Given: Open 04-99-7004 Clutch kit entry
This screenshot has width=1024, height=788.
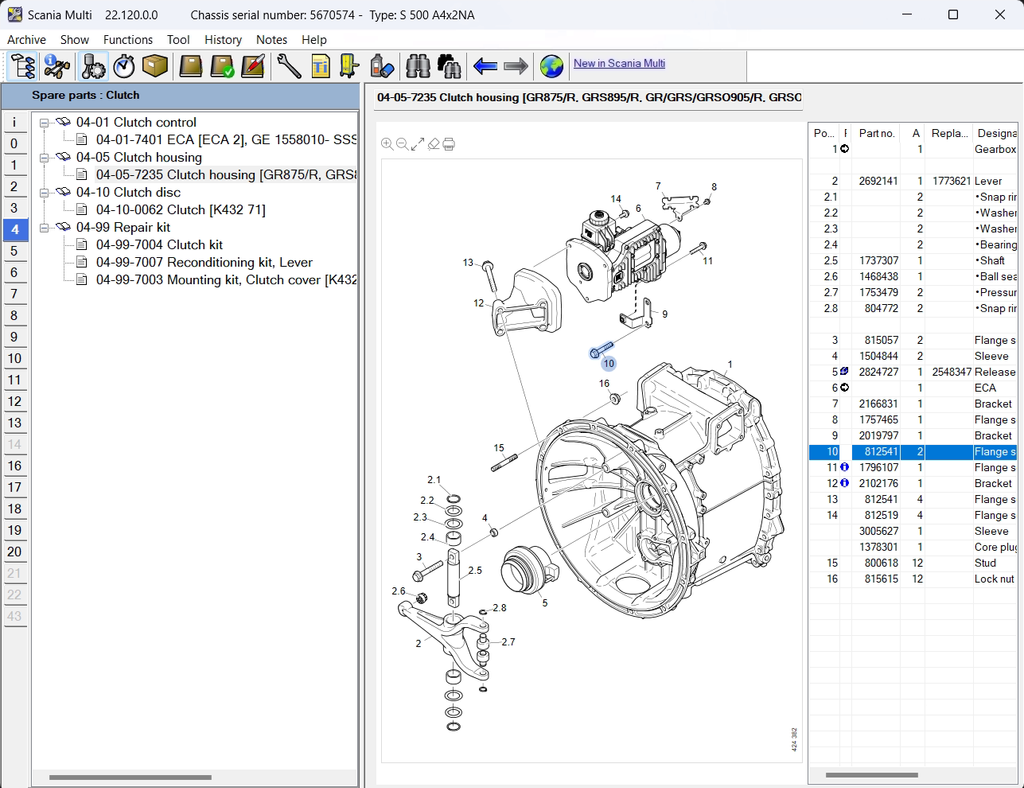Looking at the screenshot, I should 159,245.
